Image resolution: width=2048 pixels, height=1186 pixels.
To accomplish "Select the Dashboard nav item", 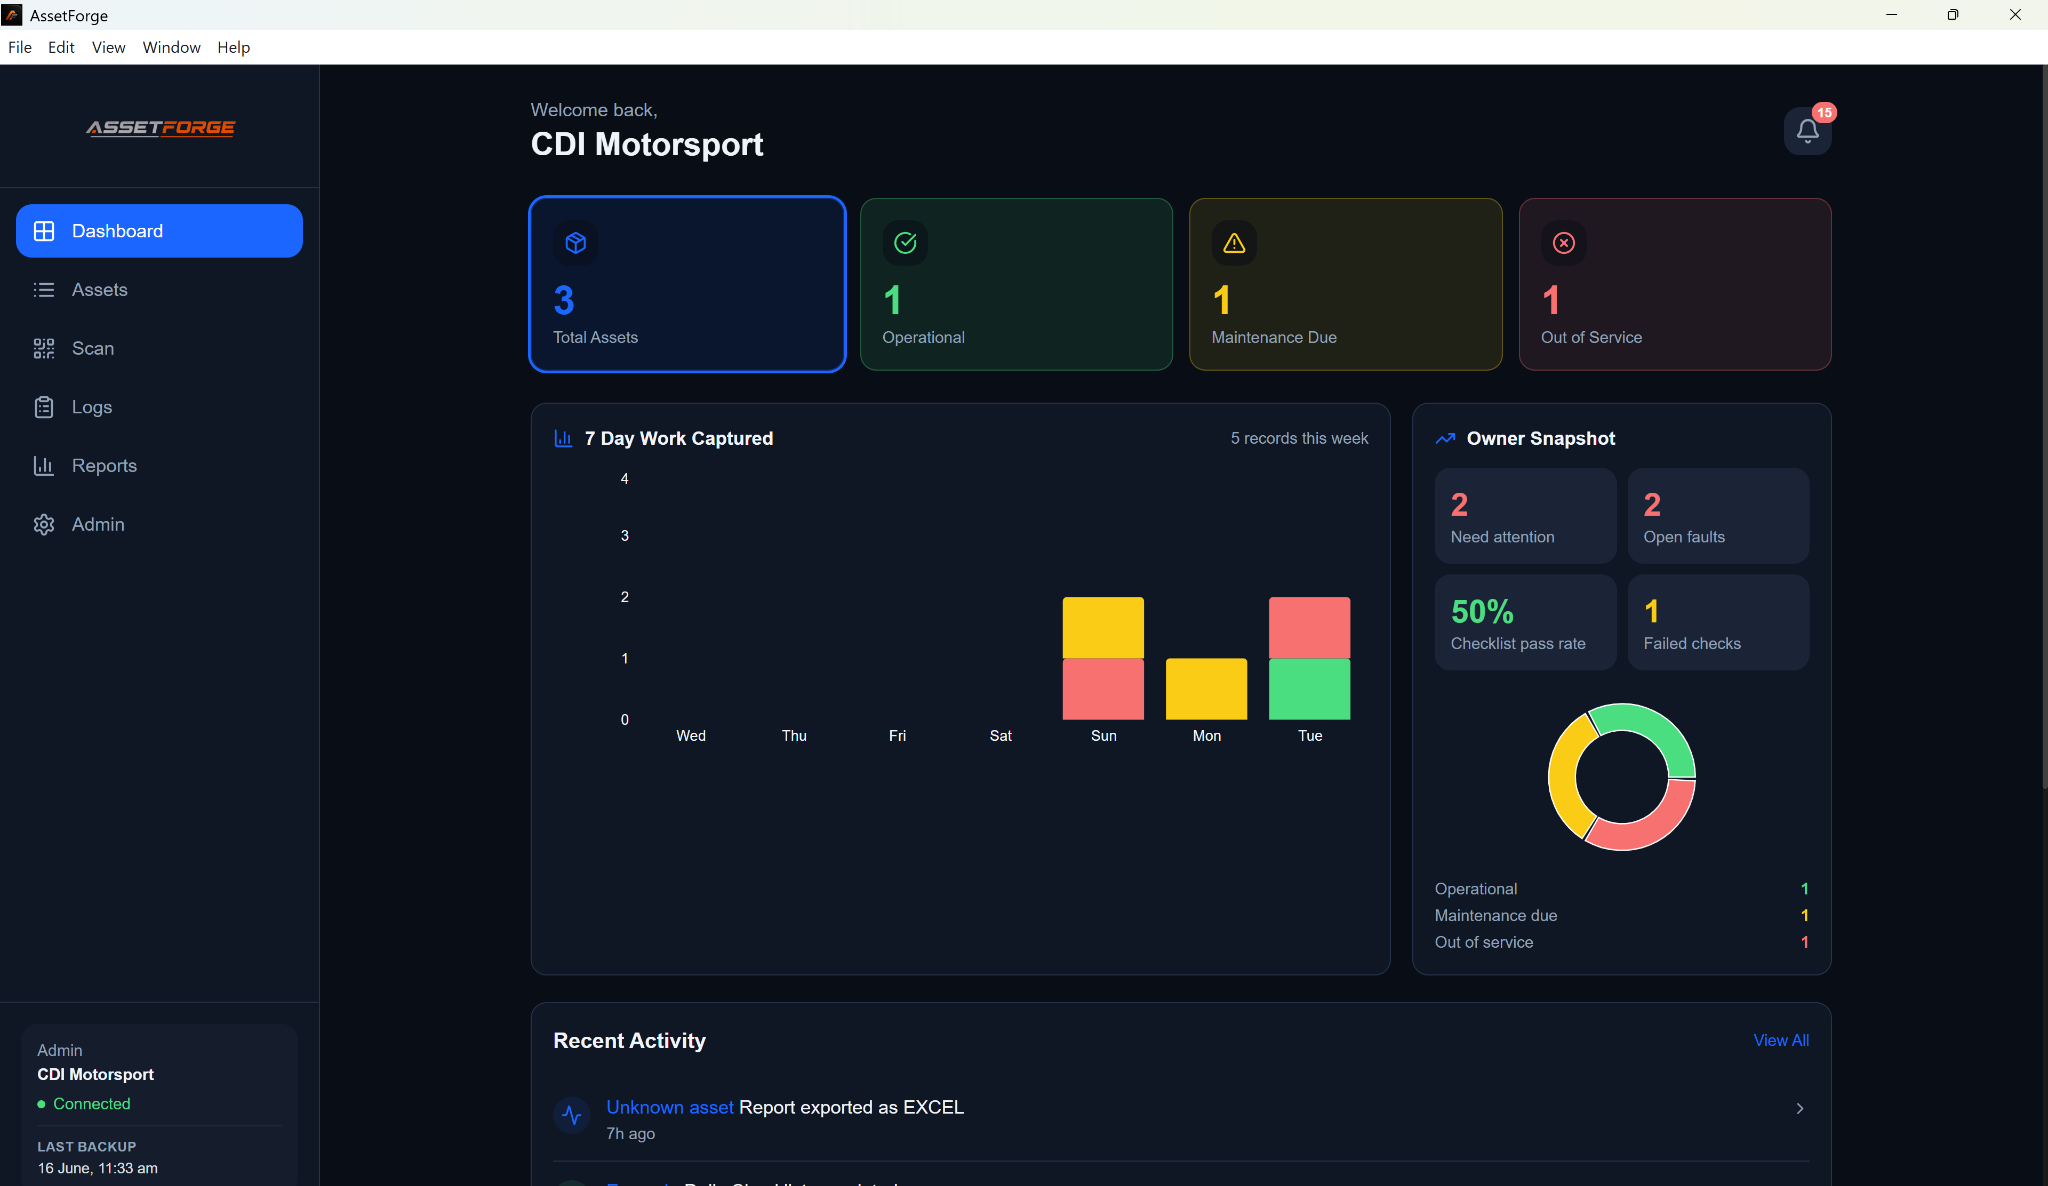I will (x=159, y=231).
